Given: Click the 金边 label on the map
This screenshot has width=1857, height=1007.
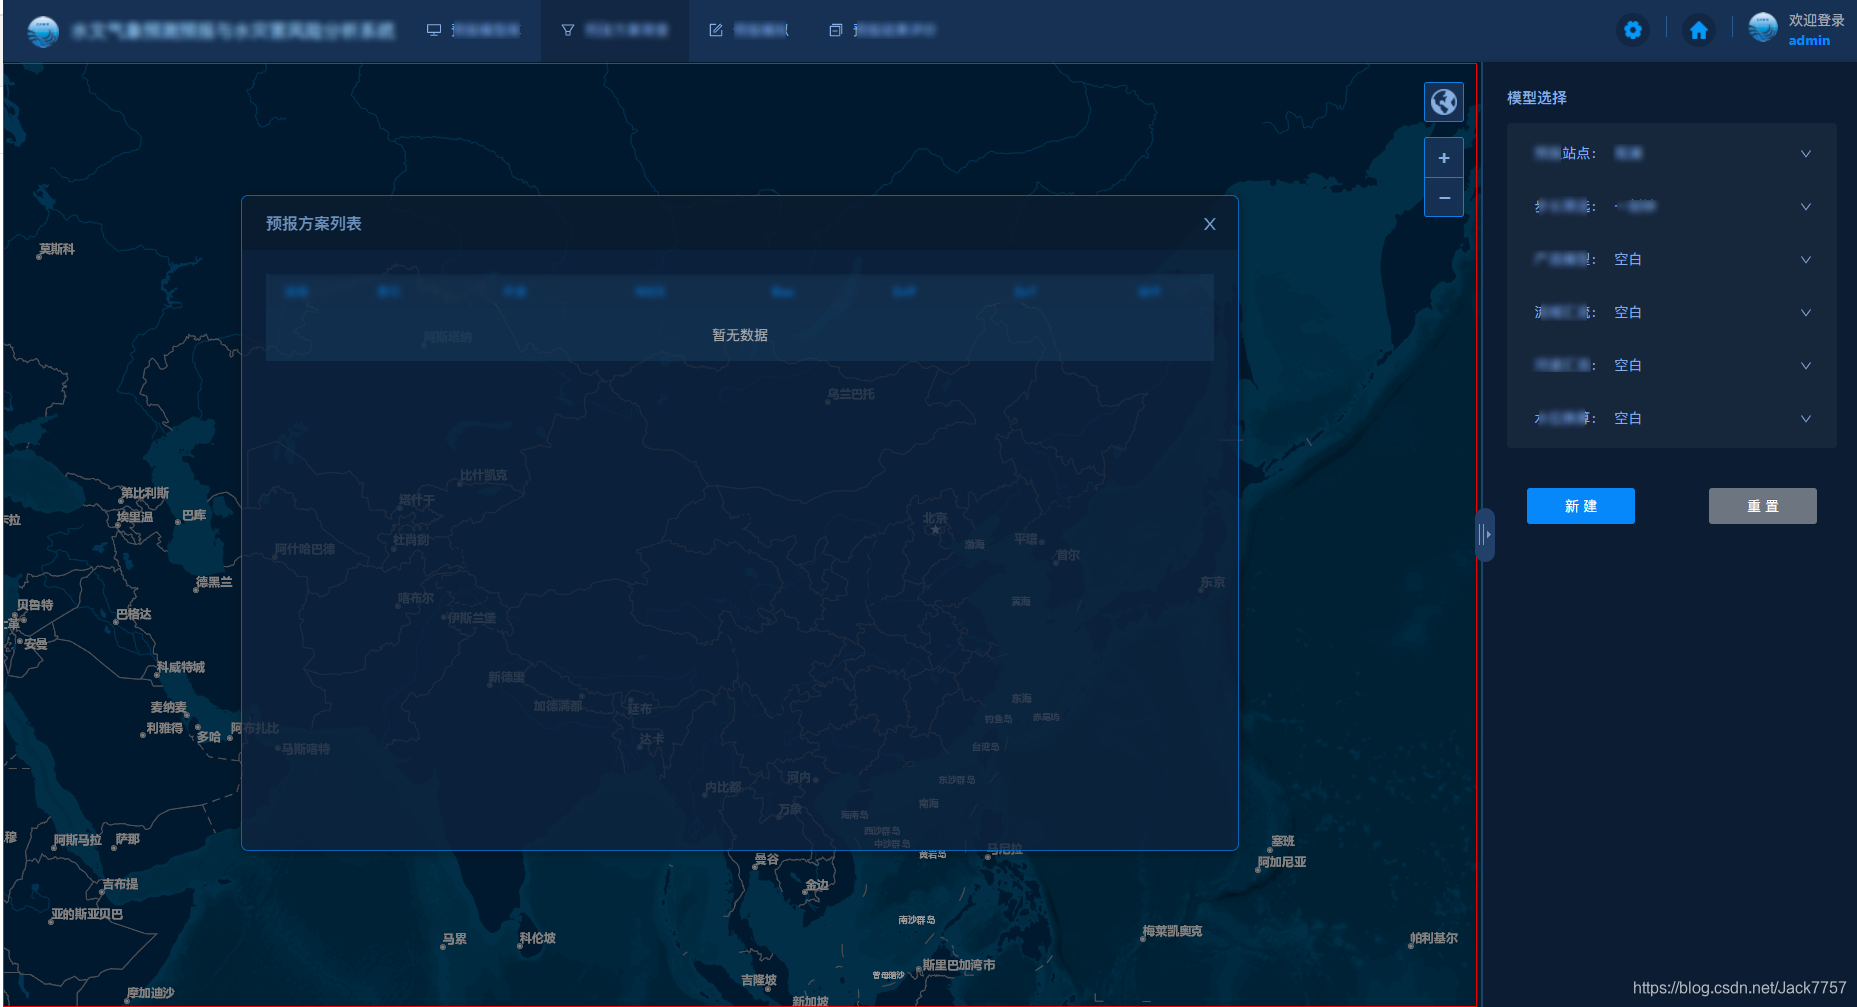Looking at the screenshot, I should tap(817, 885).
